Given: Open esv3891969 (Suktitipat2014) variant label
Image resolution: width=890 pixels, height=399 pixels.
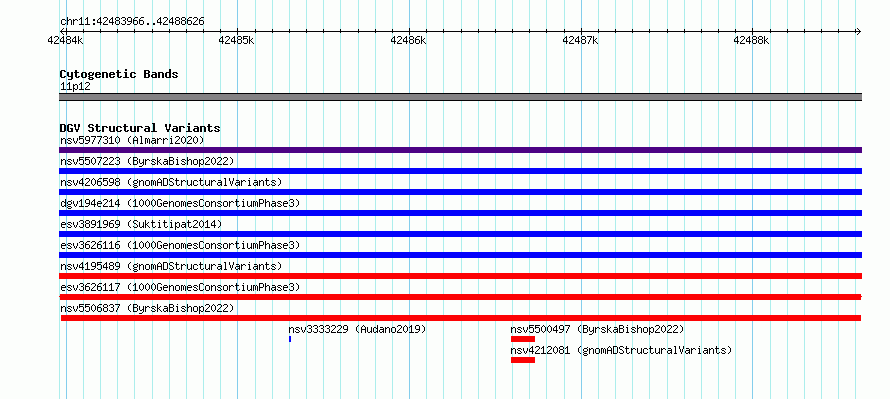Looking at the screenshot, I should click(141, 224).
